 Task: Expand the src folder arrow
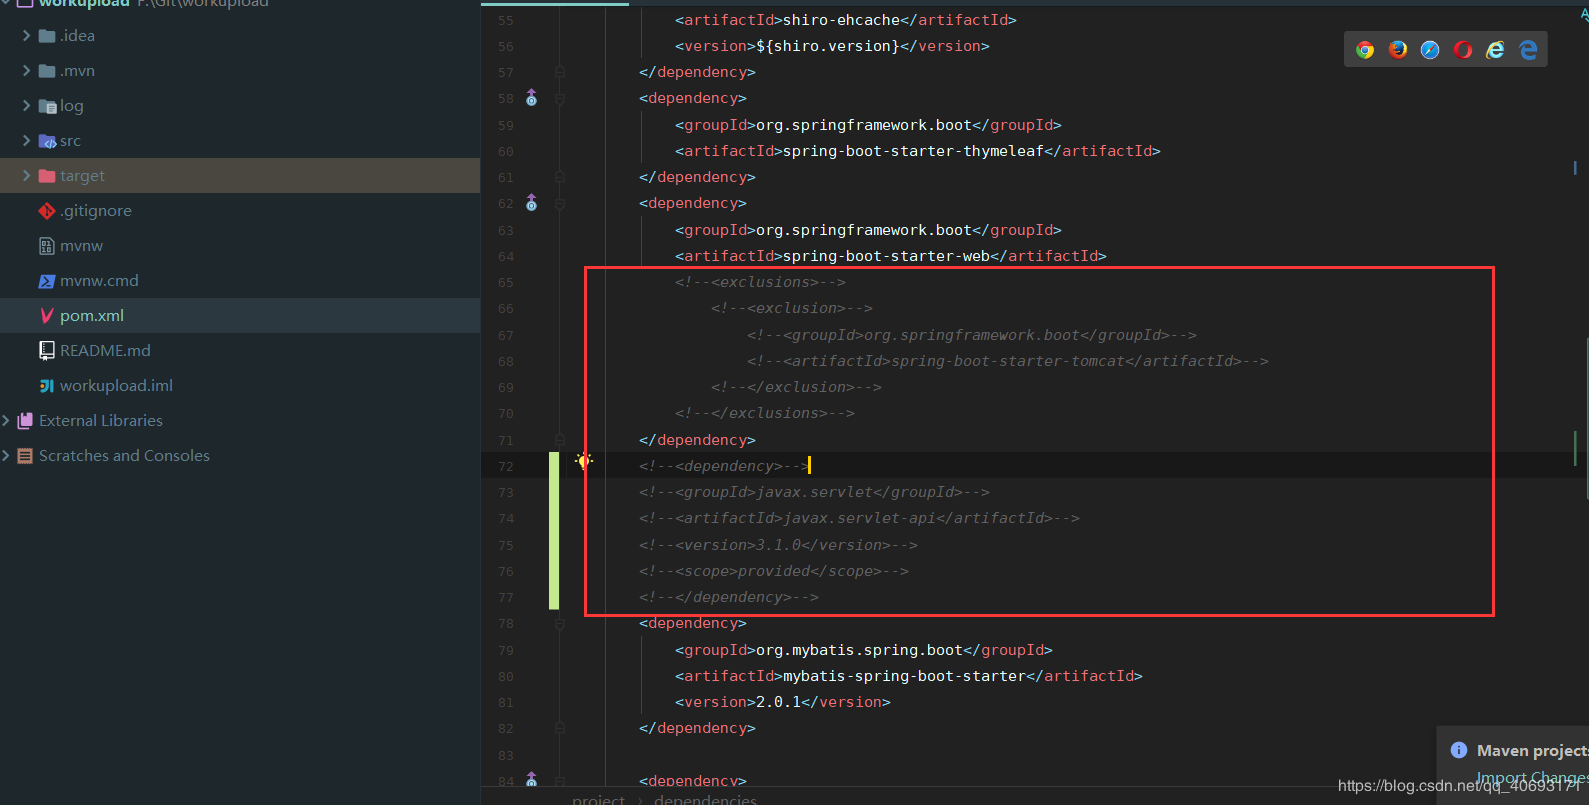pyautogui.click(x=26, y=141)
